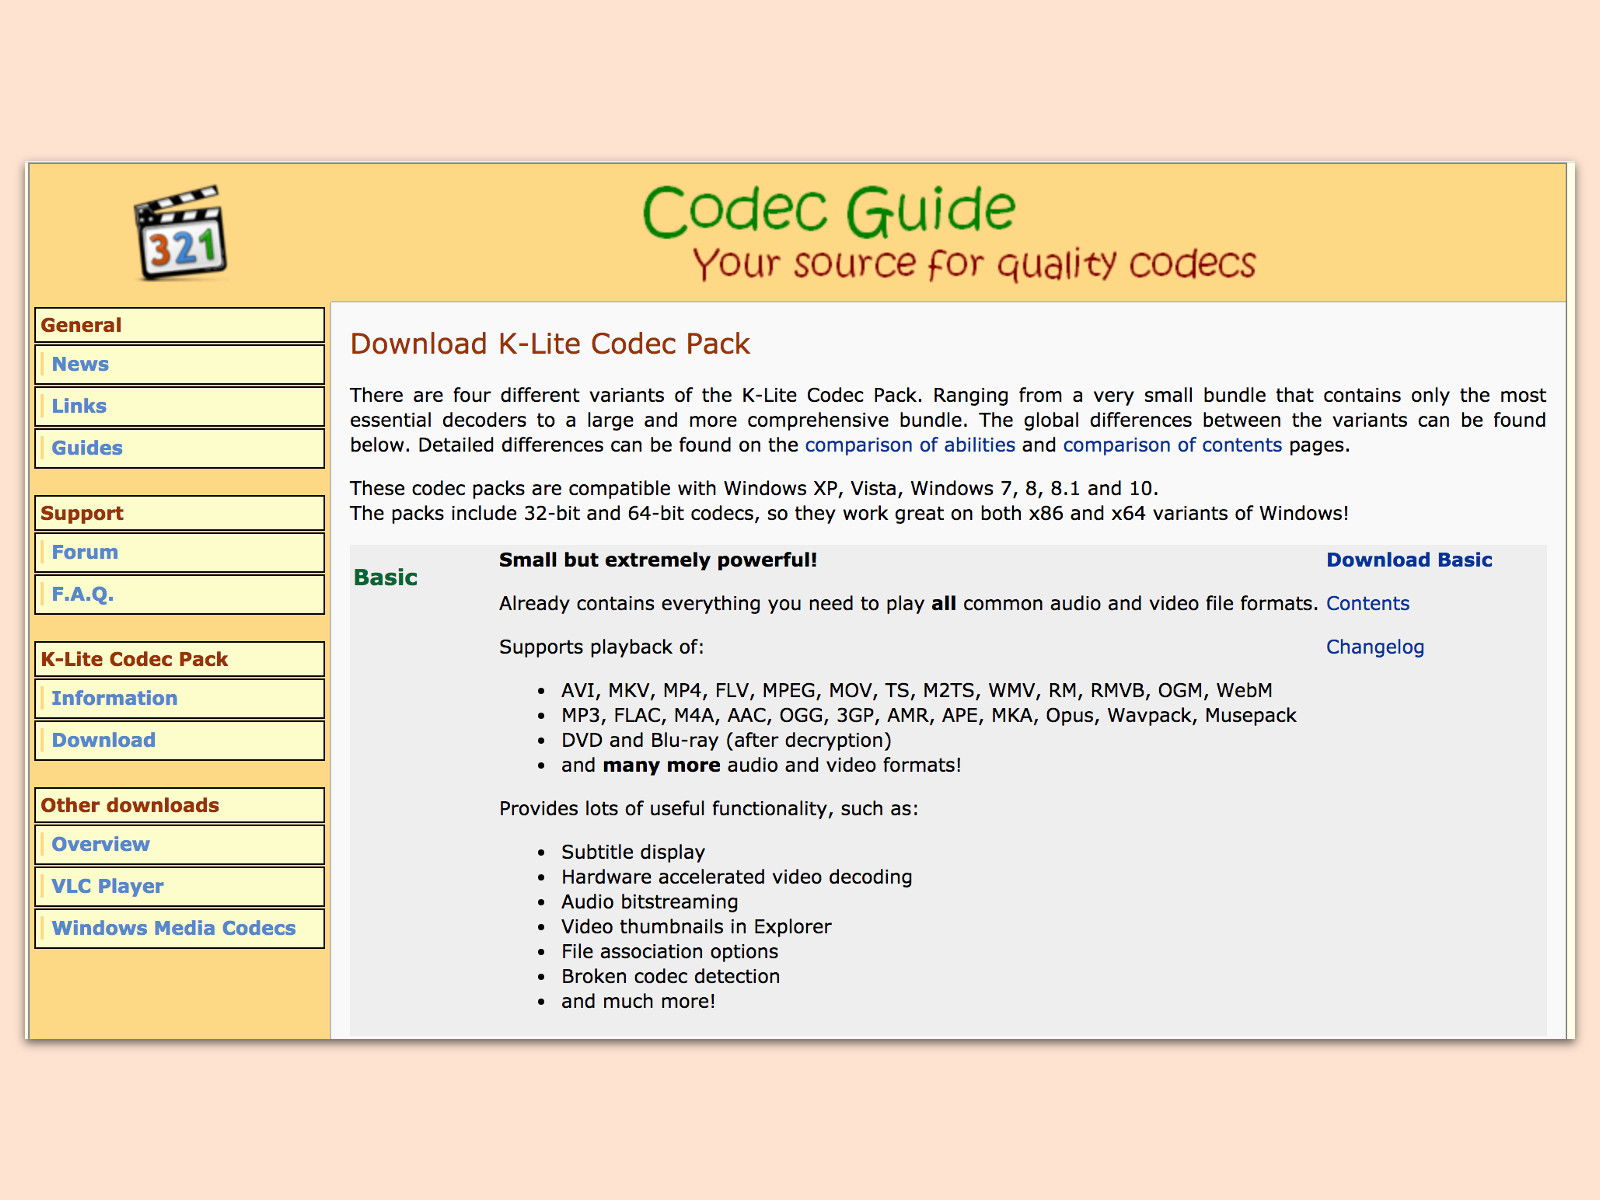Click 'DVD and Blu-ray (after decryption)' item
Viewport: 1600px width, 1200px height.
726,740
